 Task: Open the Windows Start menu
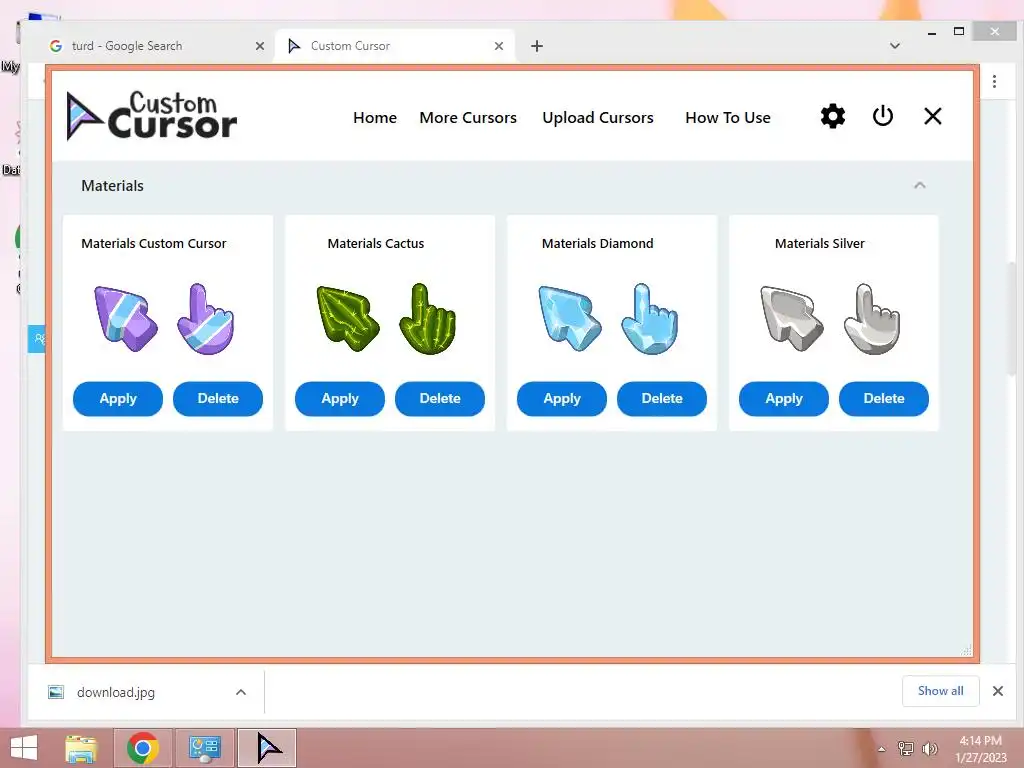[24, 748]
